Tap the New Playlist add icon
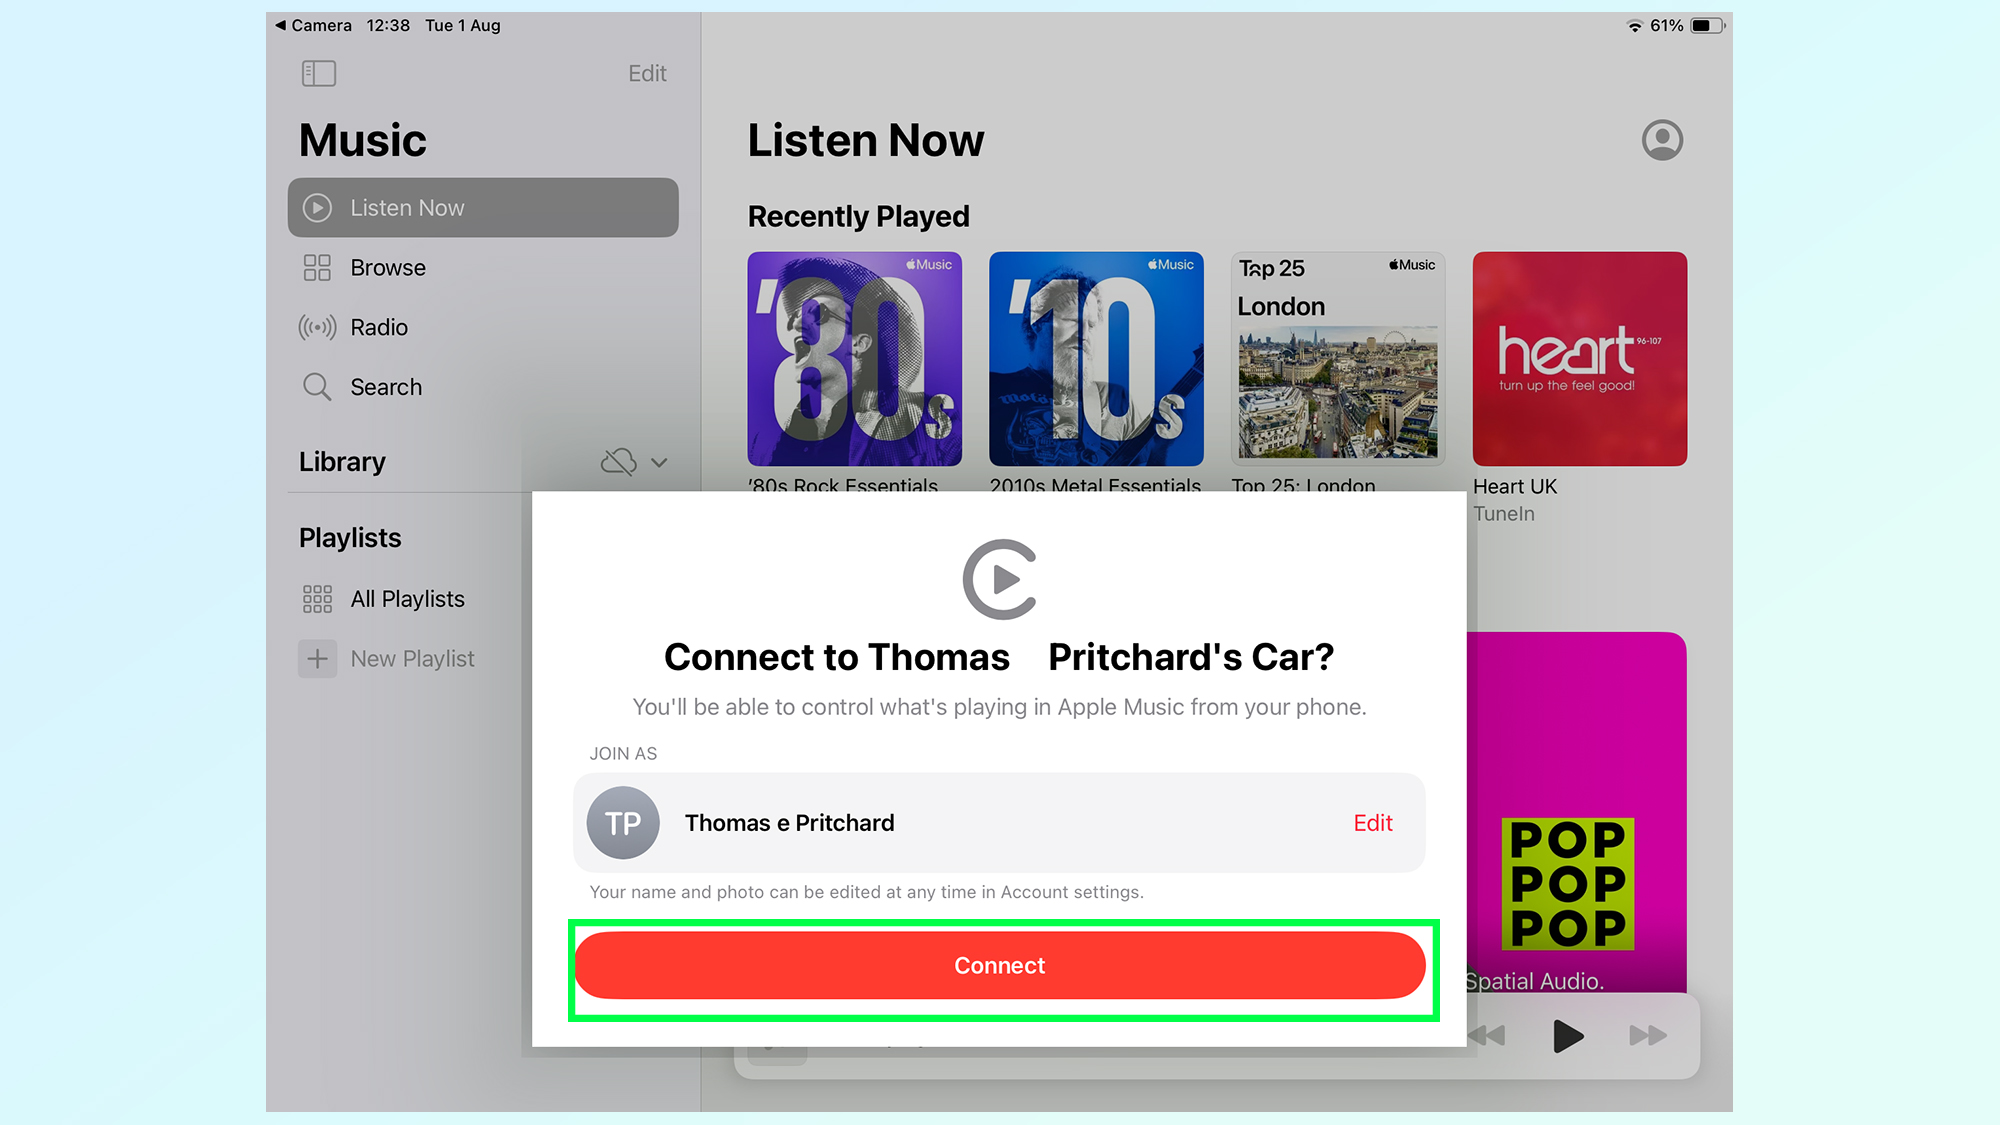Screen dimensions: 2000x1125 [317, 658]
